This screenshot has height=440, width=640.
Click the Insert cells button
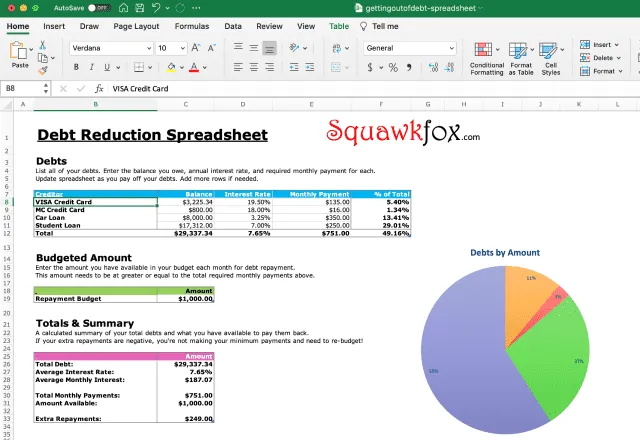click(600, 44)
